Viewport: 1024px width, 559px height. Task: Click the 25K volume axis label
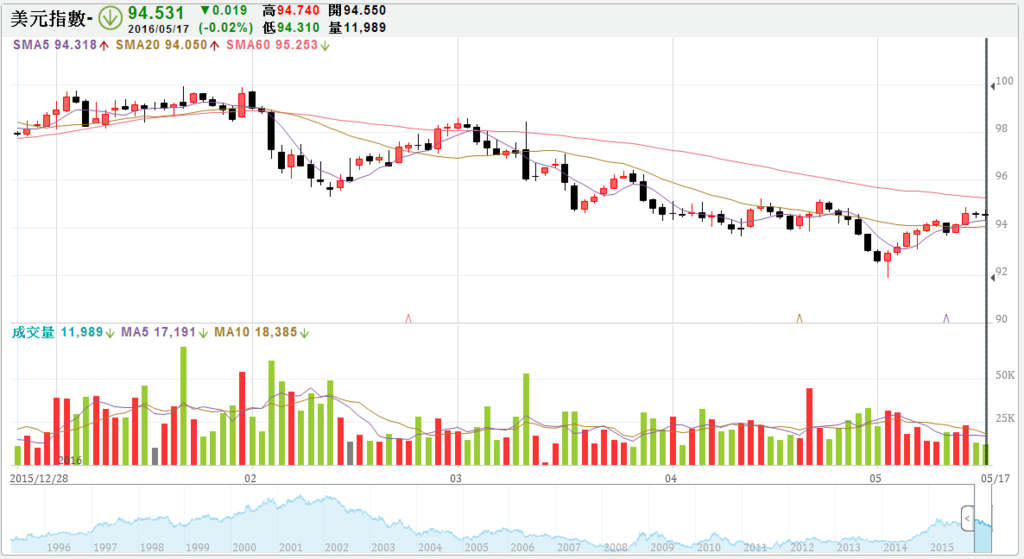click(x=1005, y=418)
